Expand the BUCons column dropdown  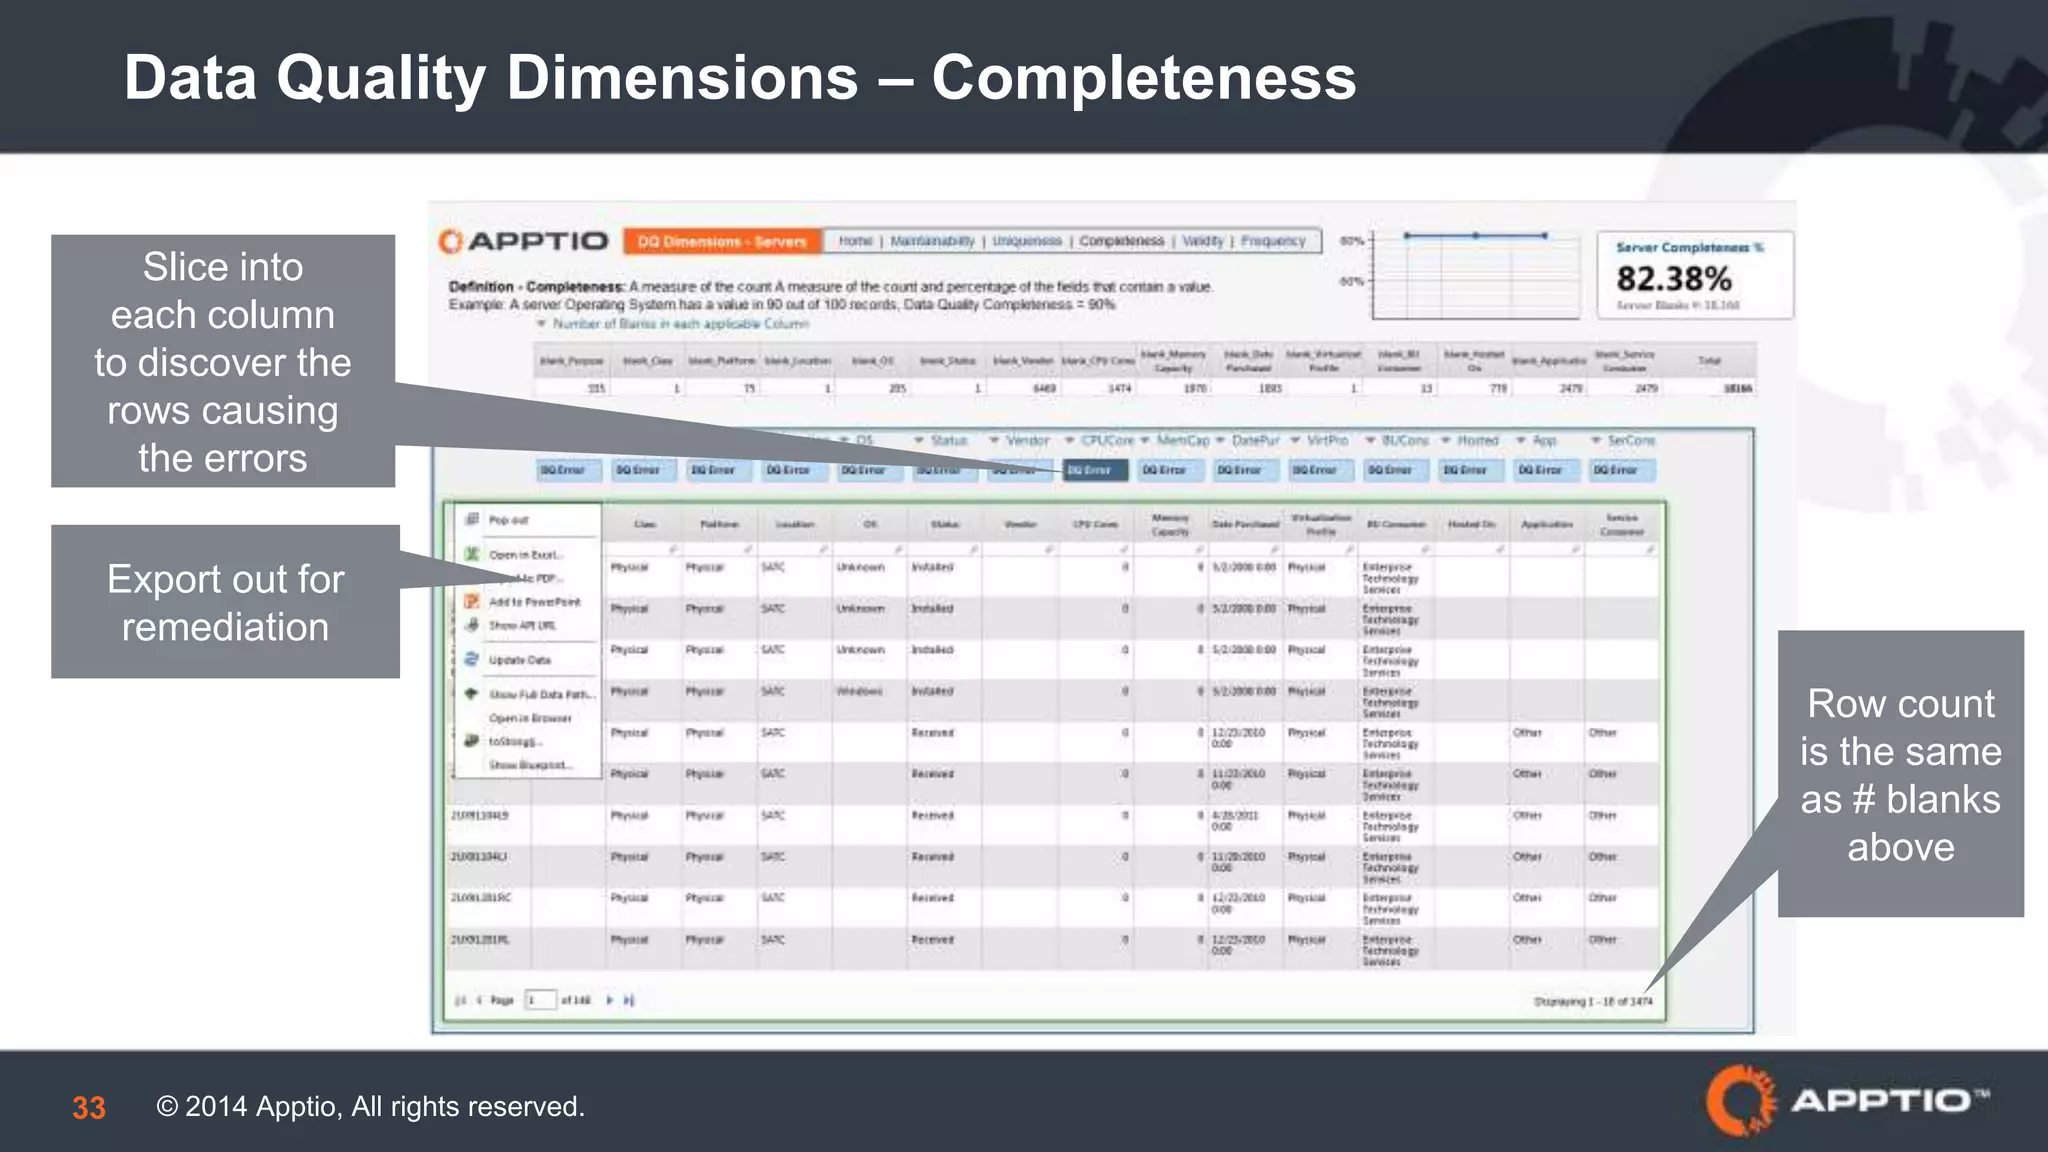1371,440
